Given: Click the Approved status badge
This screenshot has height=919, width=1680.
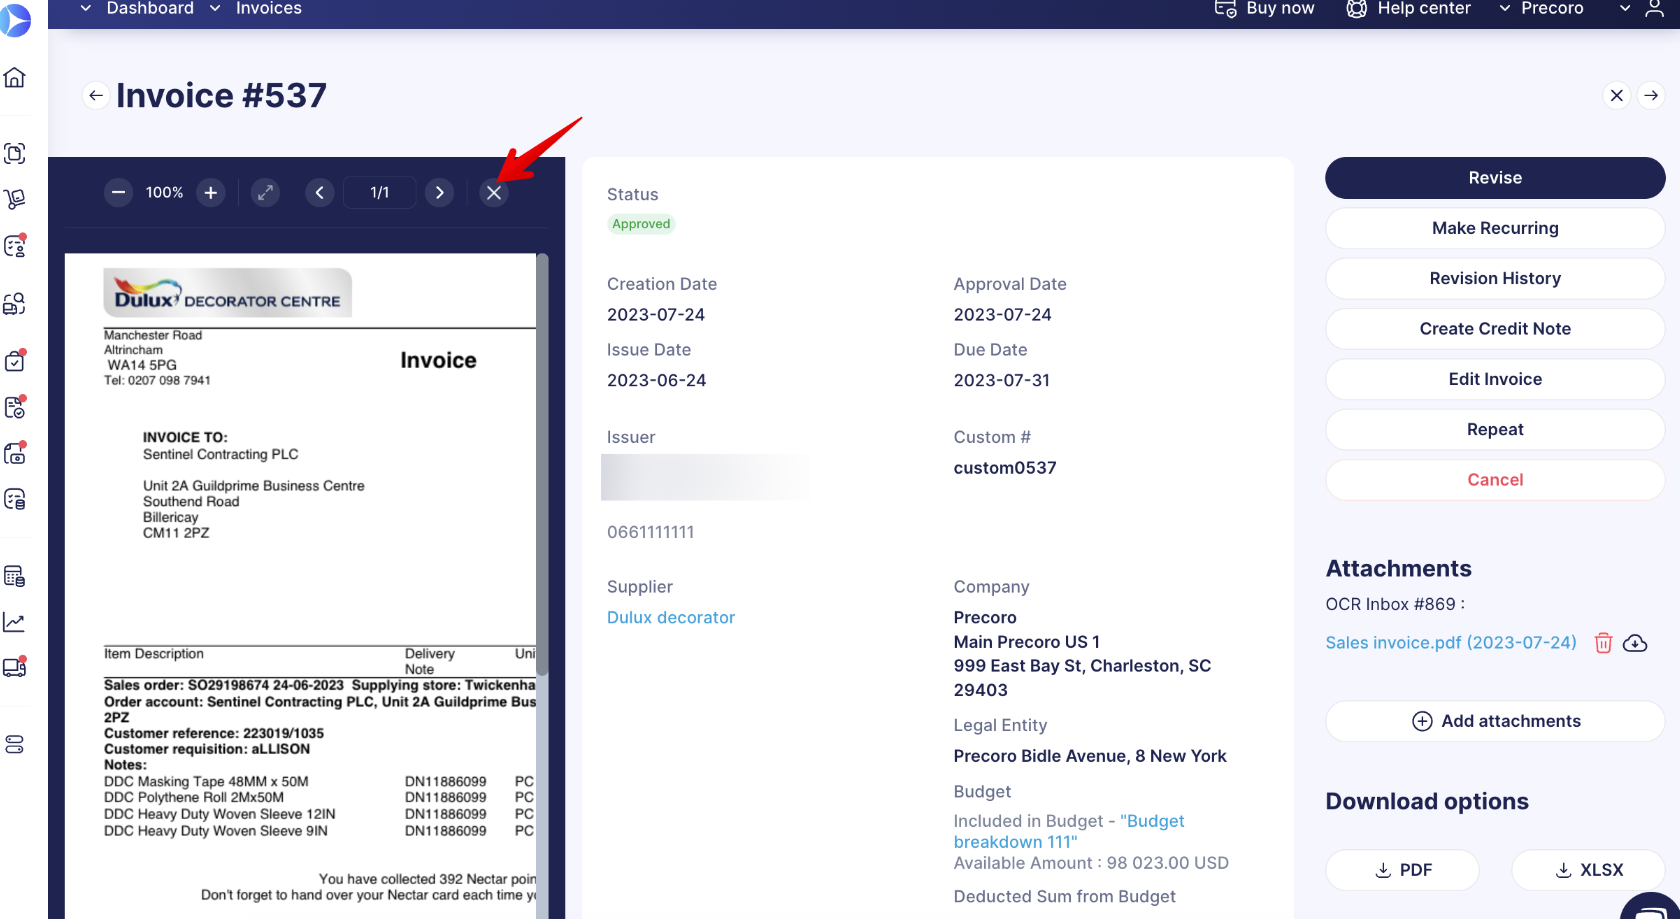Looking at the screenshot, I should (641, 224).
